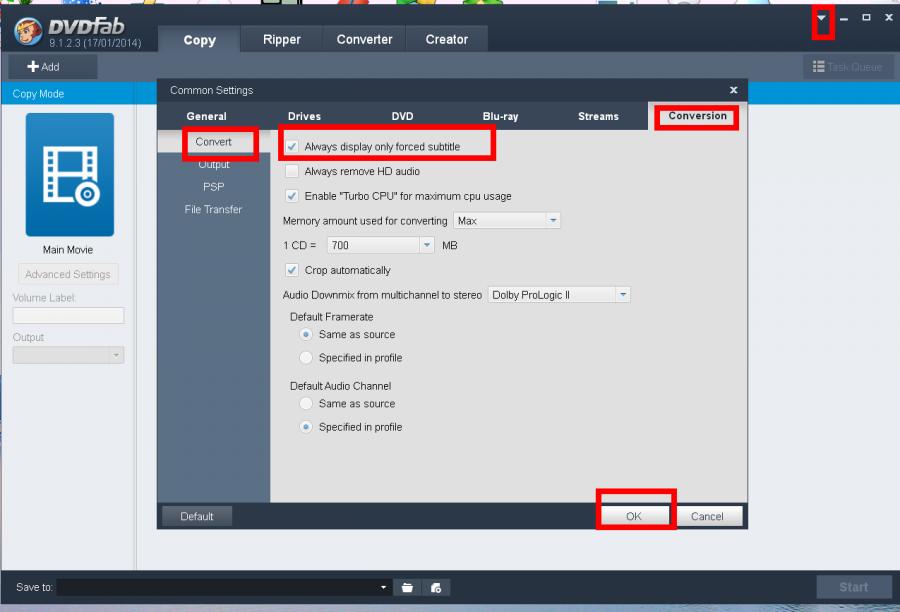Maximize the DVDFab window
The image size is (900, 612).
pyautogui.click(x=866, y=18)
